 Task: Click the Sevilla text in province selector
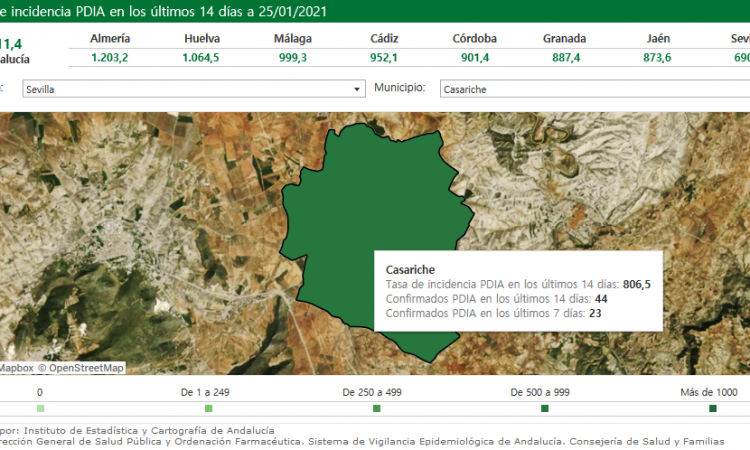[x=40, y=89]
